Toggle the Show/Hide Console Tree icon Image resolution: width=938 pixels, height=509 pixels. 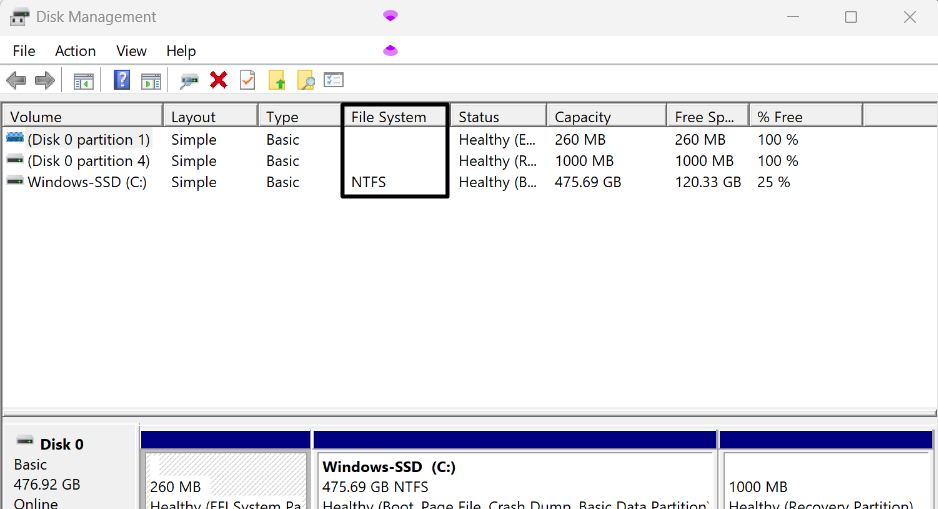click(84, 81)
